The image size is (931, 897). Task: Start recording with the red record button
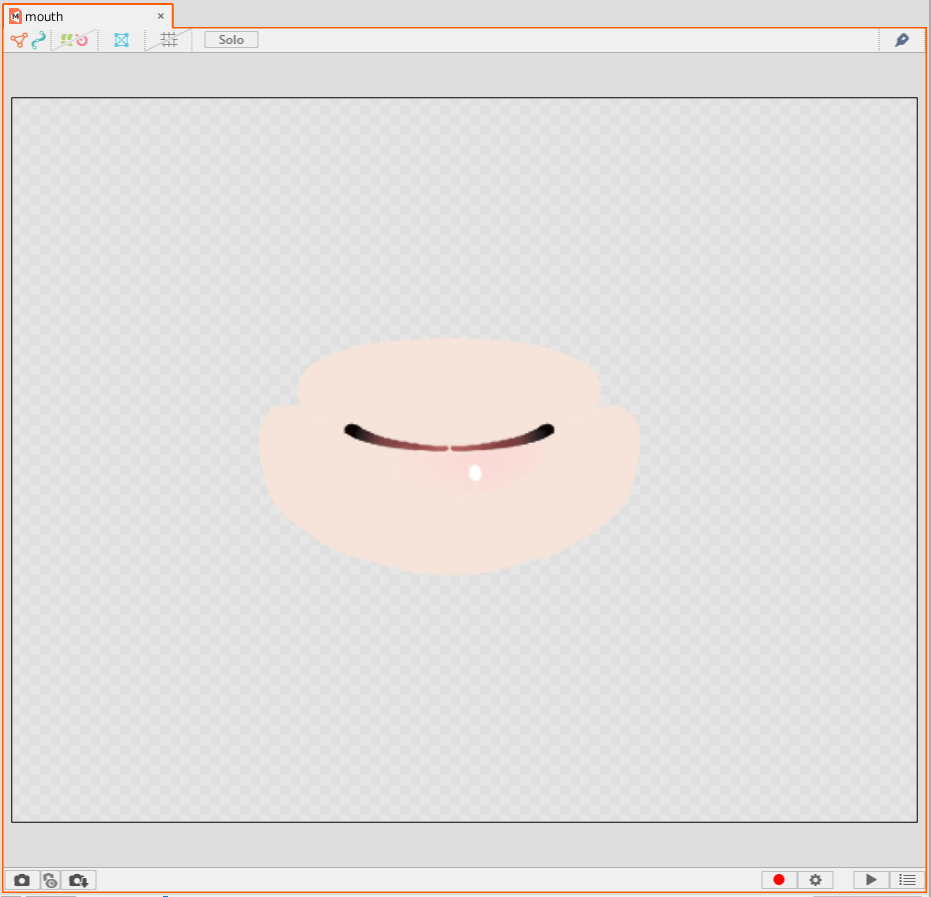(779, 879)
